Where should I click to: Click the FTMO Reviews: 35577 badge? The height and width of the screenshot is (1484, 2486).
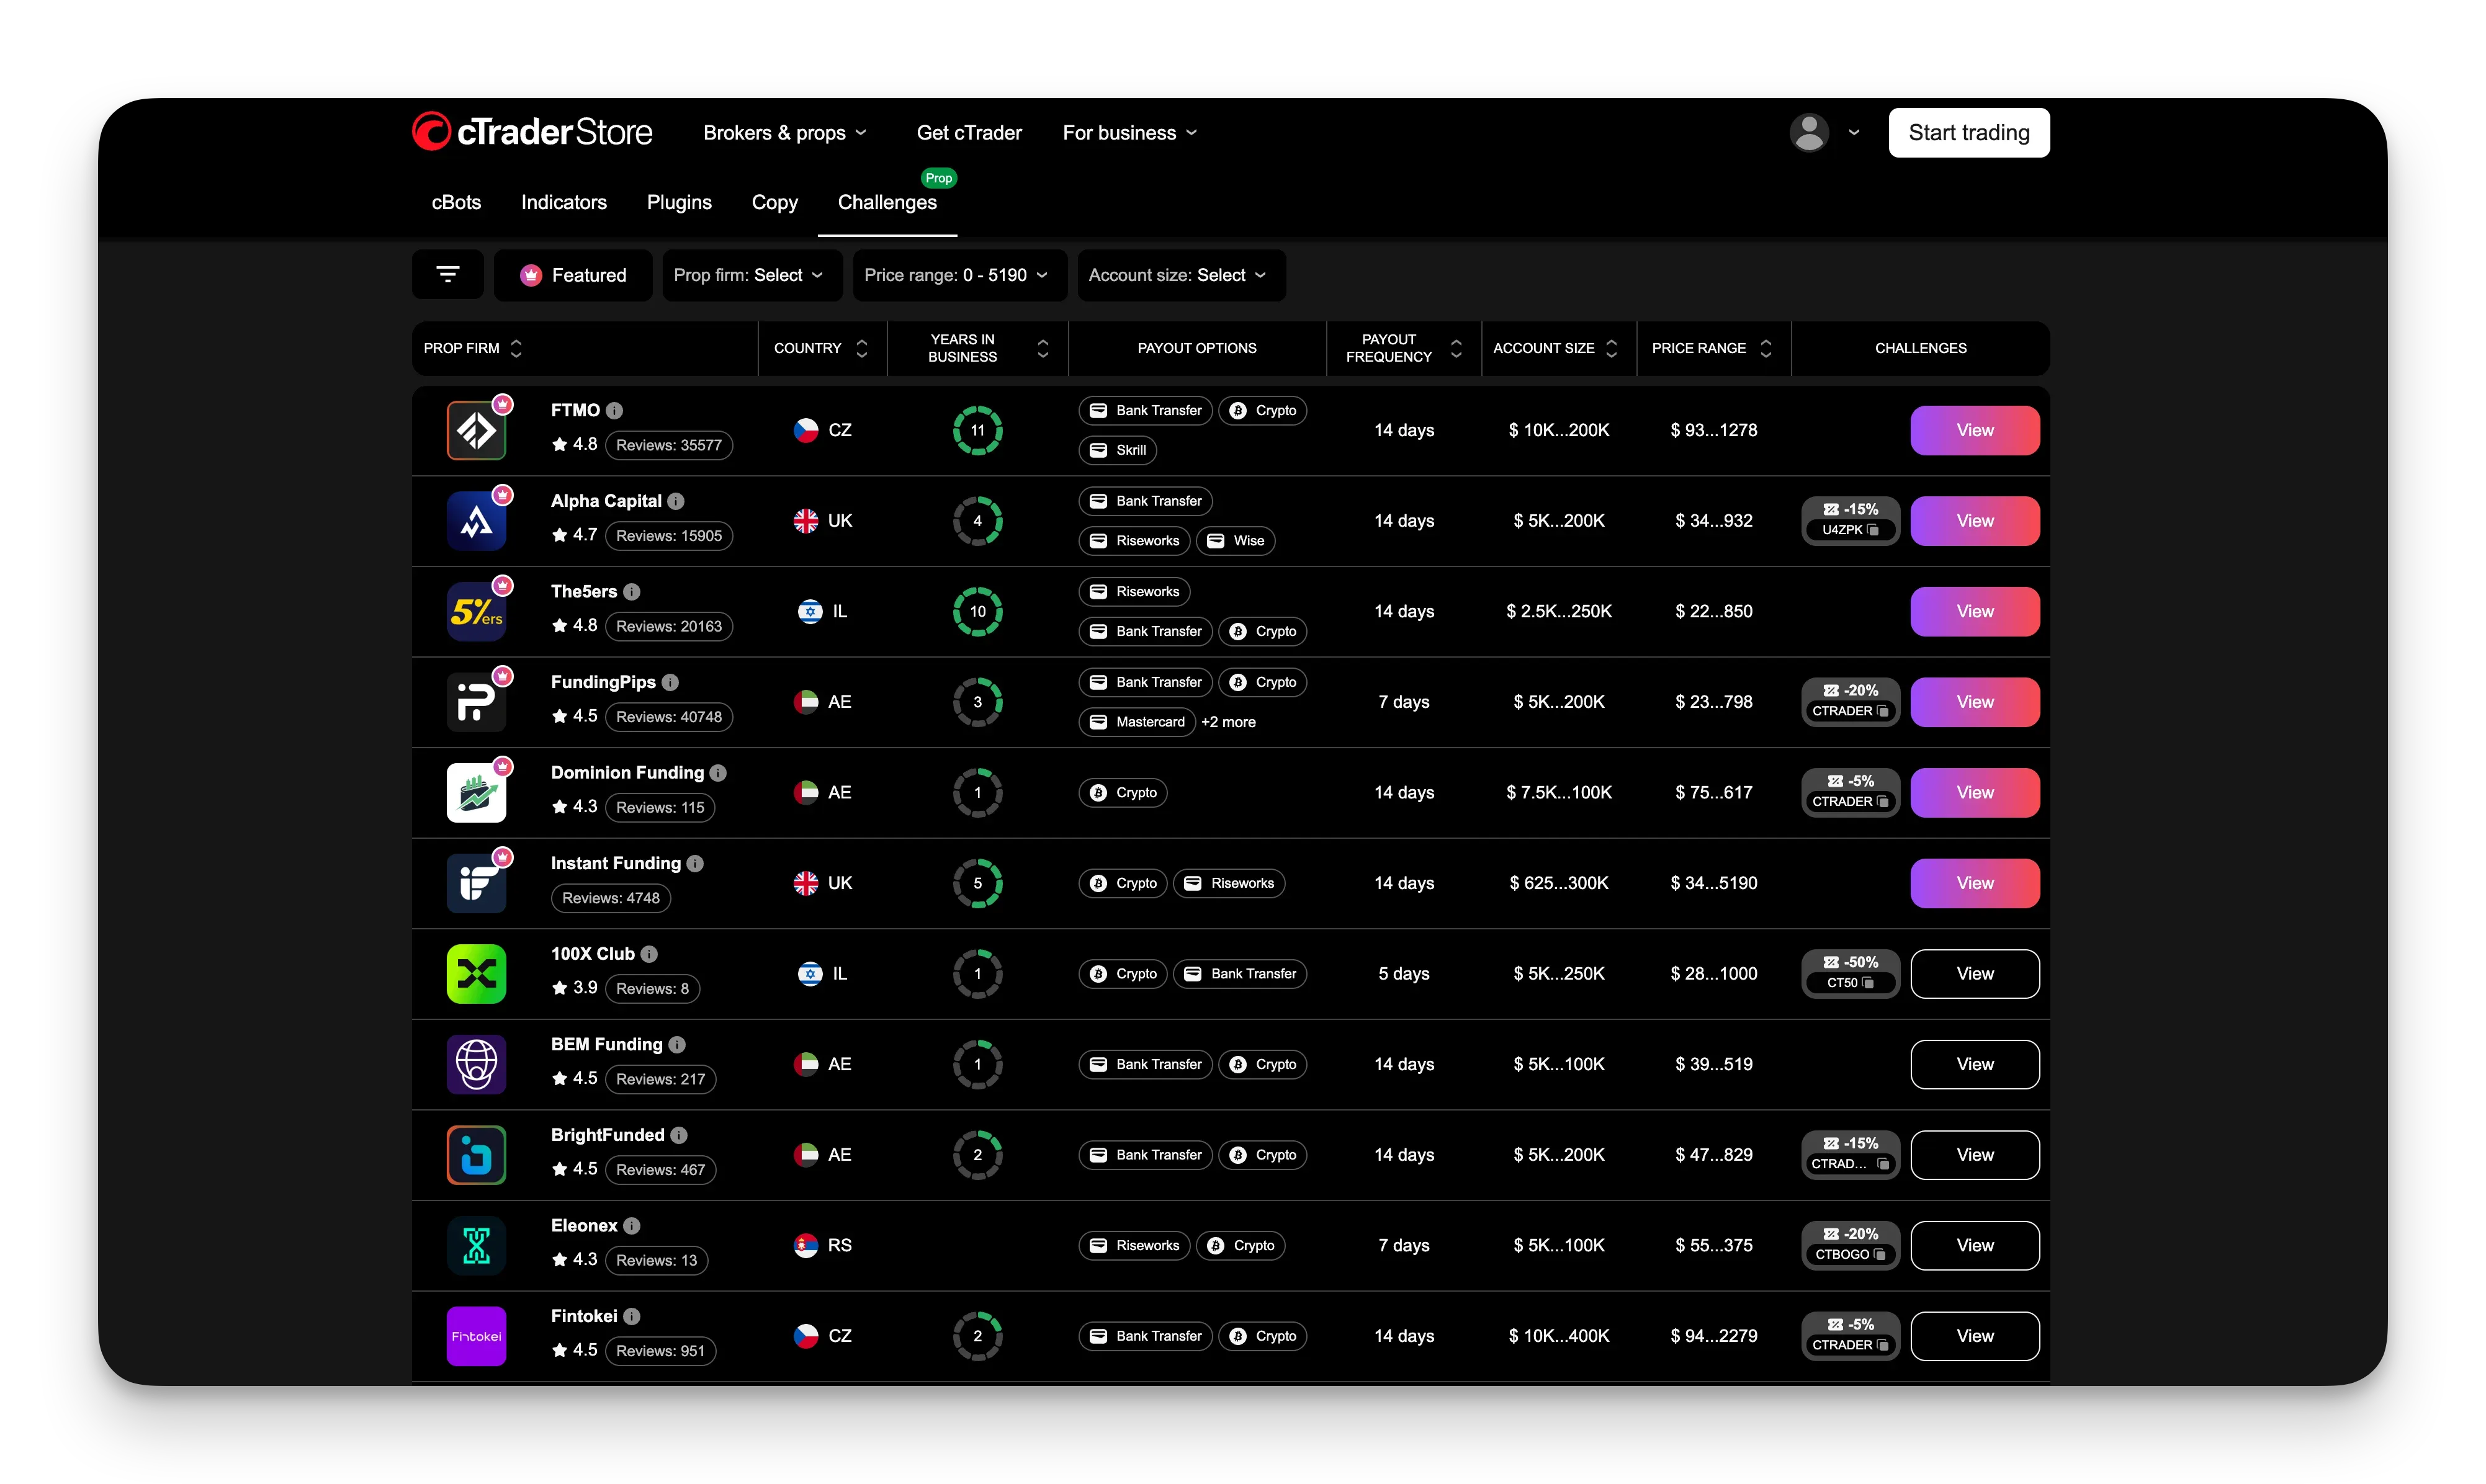[x=668, y=445]
